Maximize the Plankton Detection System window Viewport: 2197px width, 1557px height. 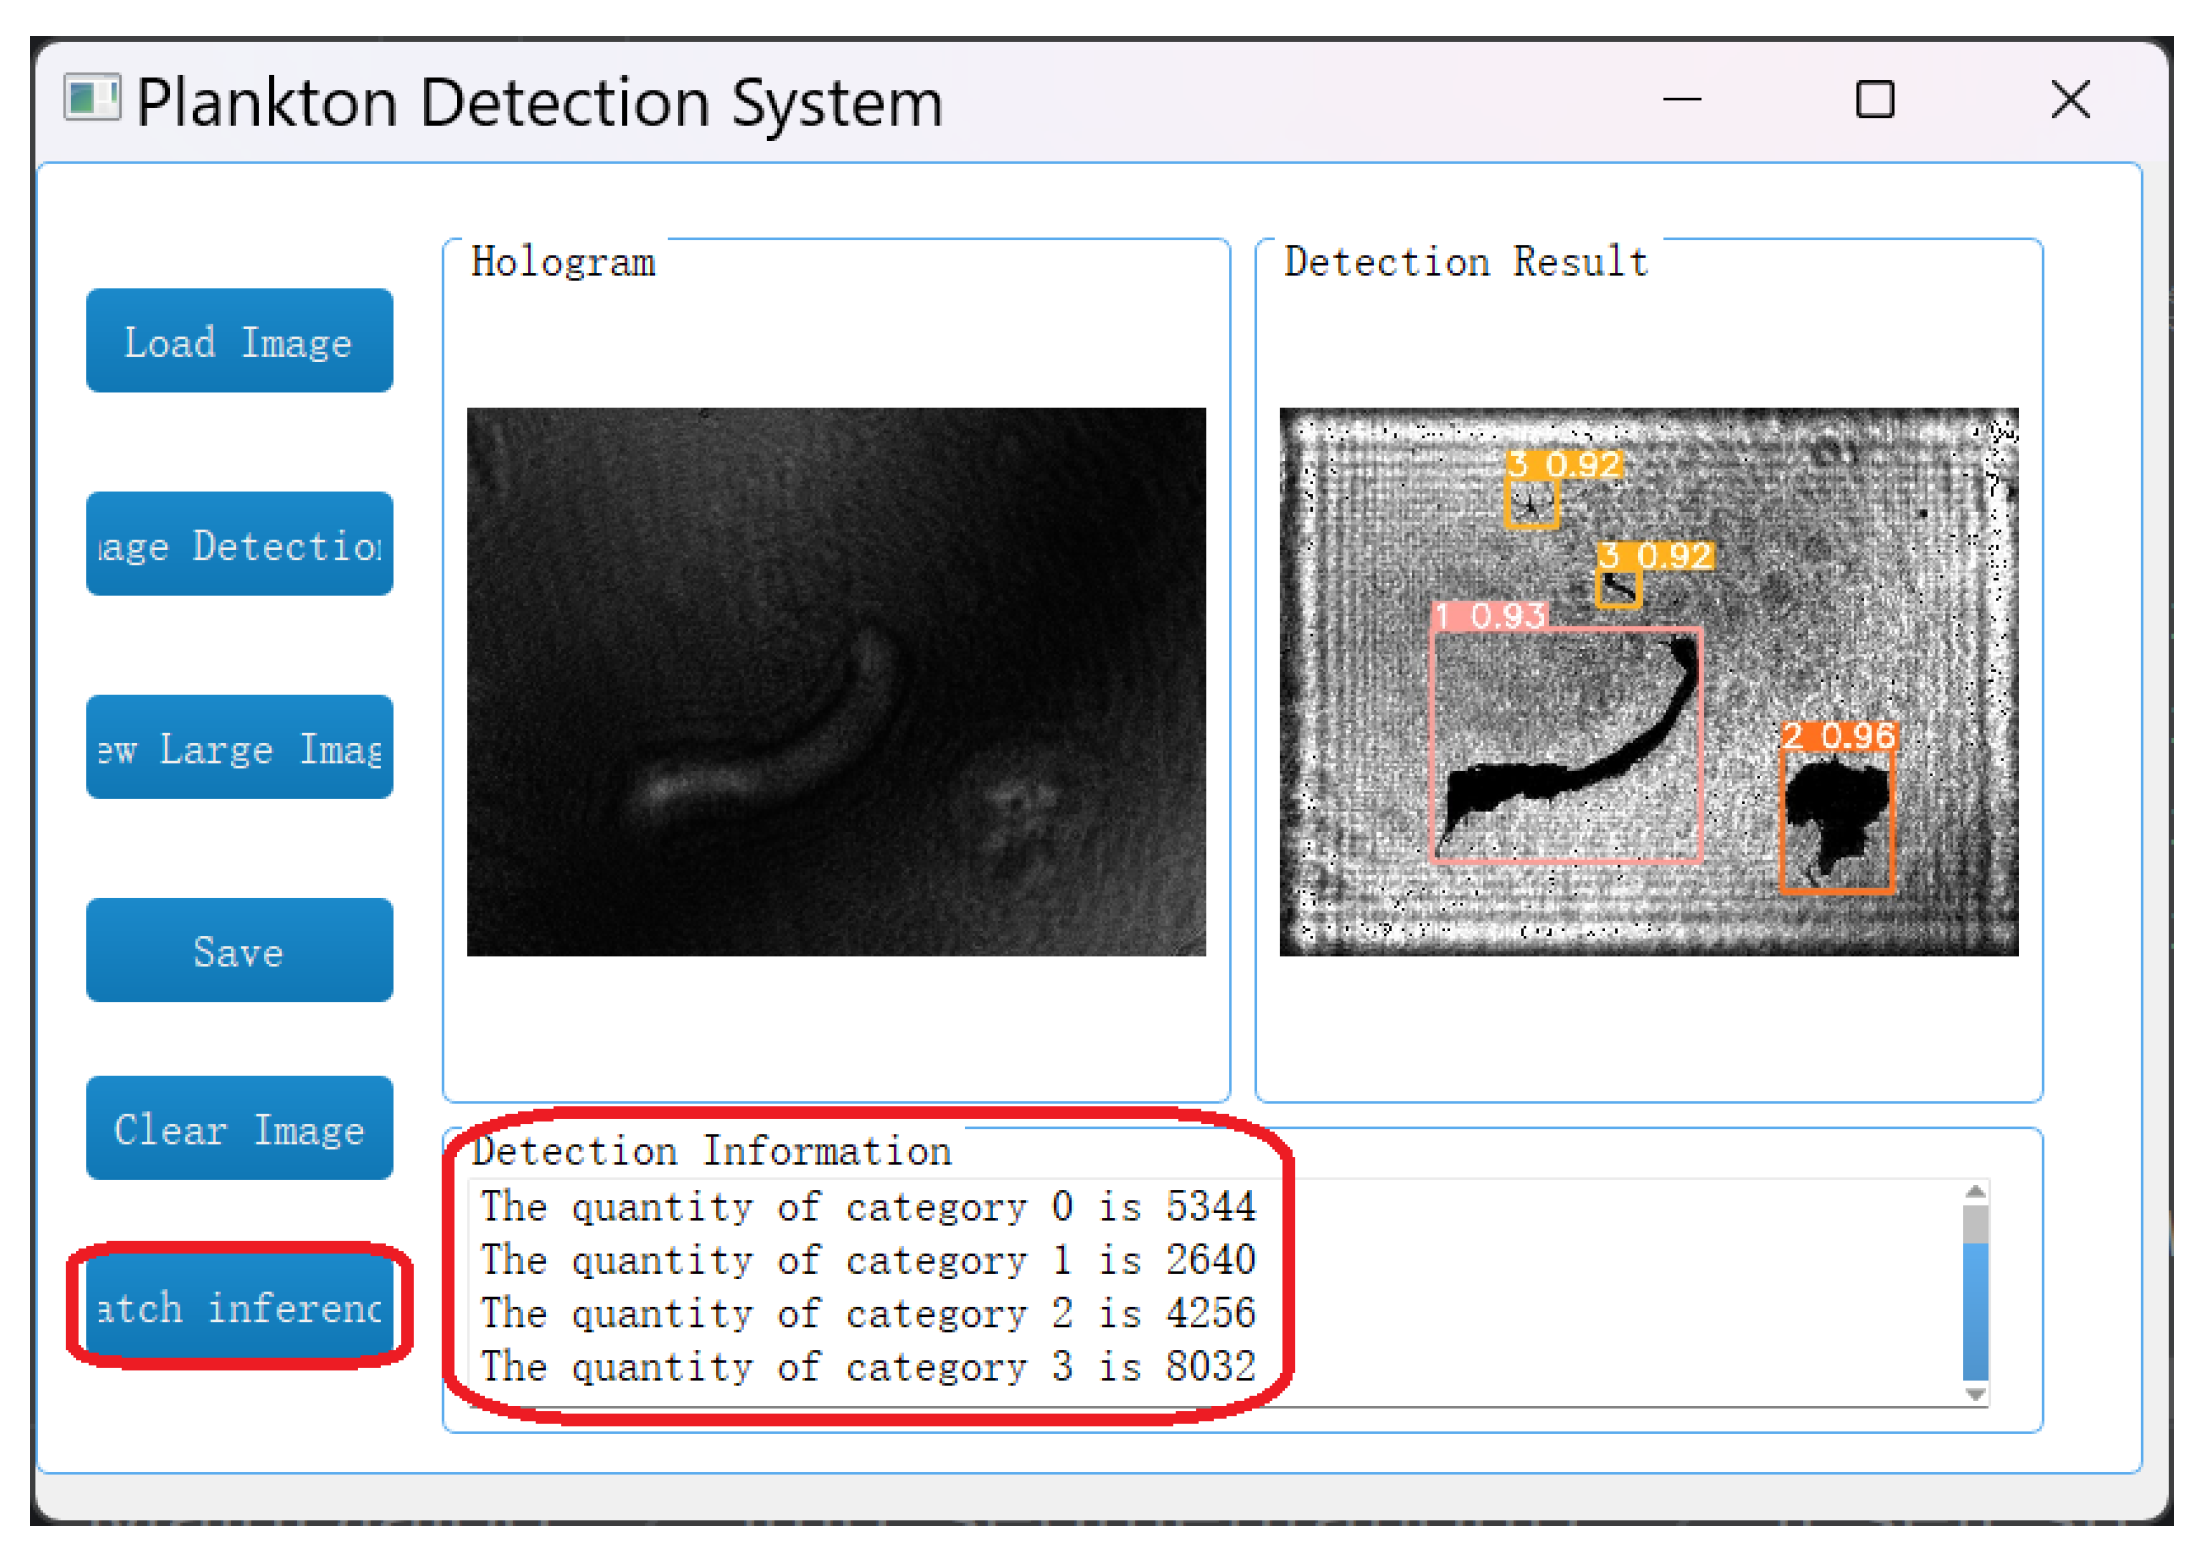coord(1875,100)
